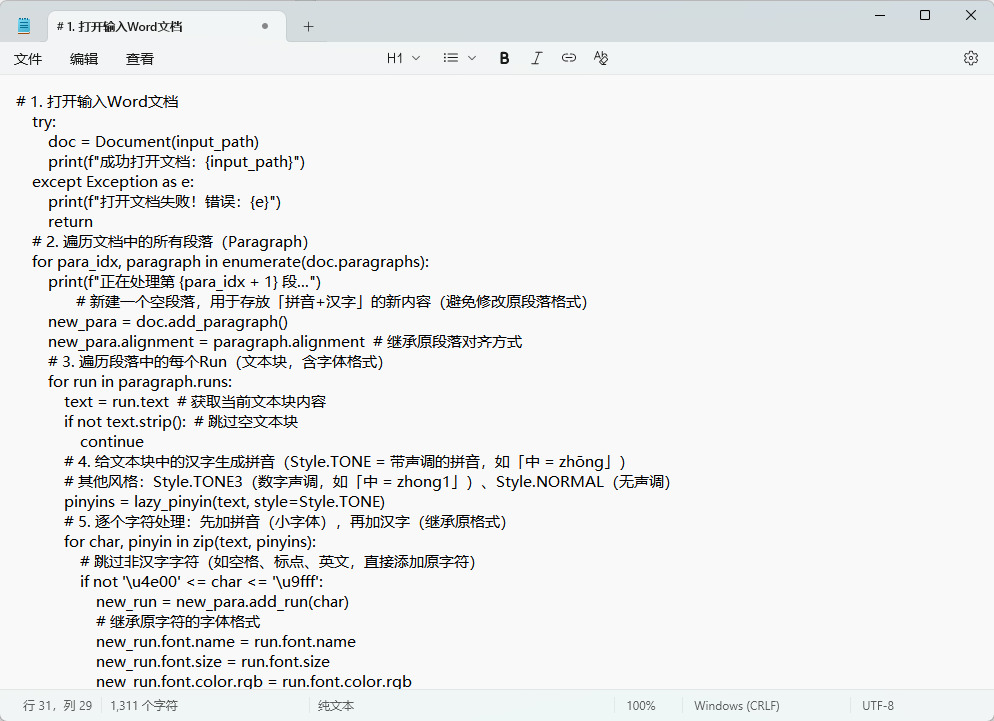This screenshot has height=721, width=994.
Task: Click the '# 4. 给文本块中的汉字生成拼音' comment line
Action: click(x=345, y=462)
